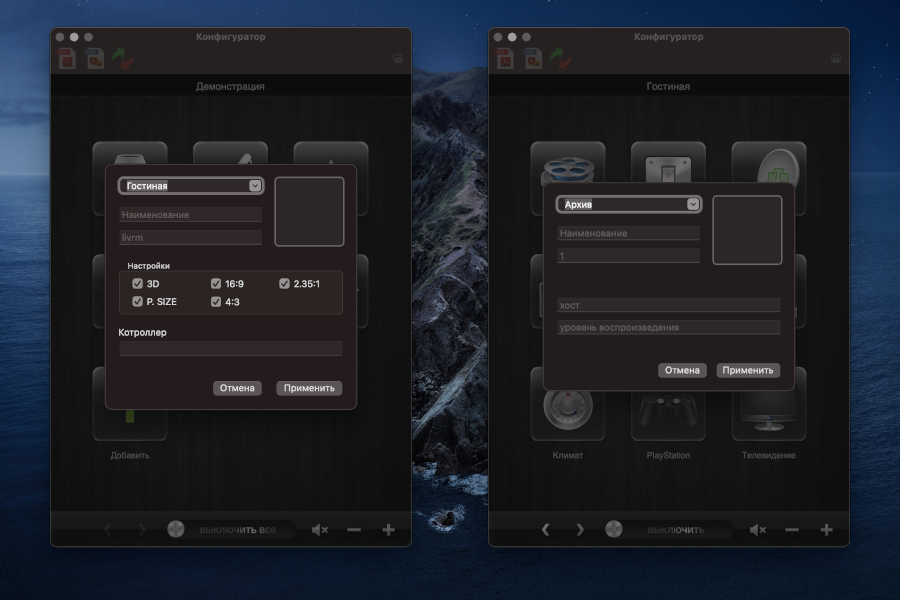This screenshot has height=600, width=900.
Task: Open the Гостиная dropdown
Action: tap(190, 186)
